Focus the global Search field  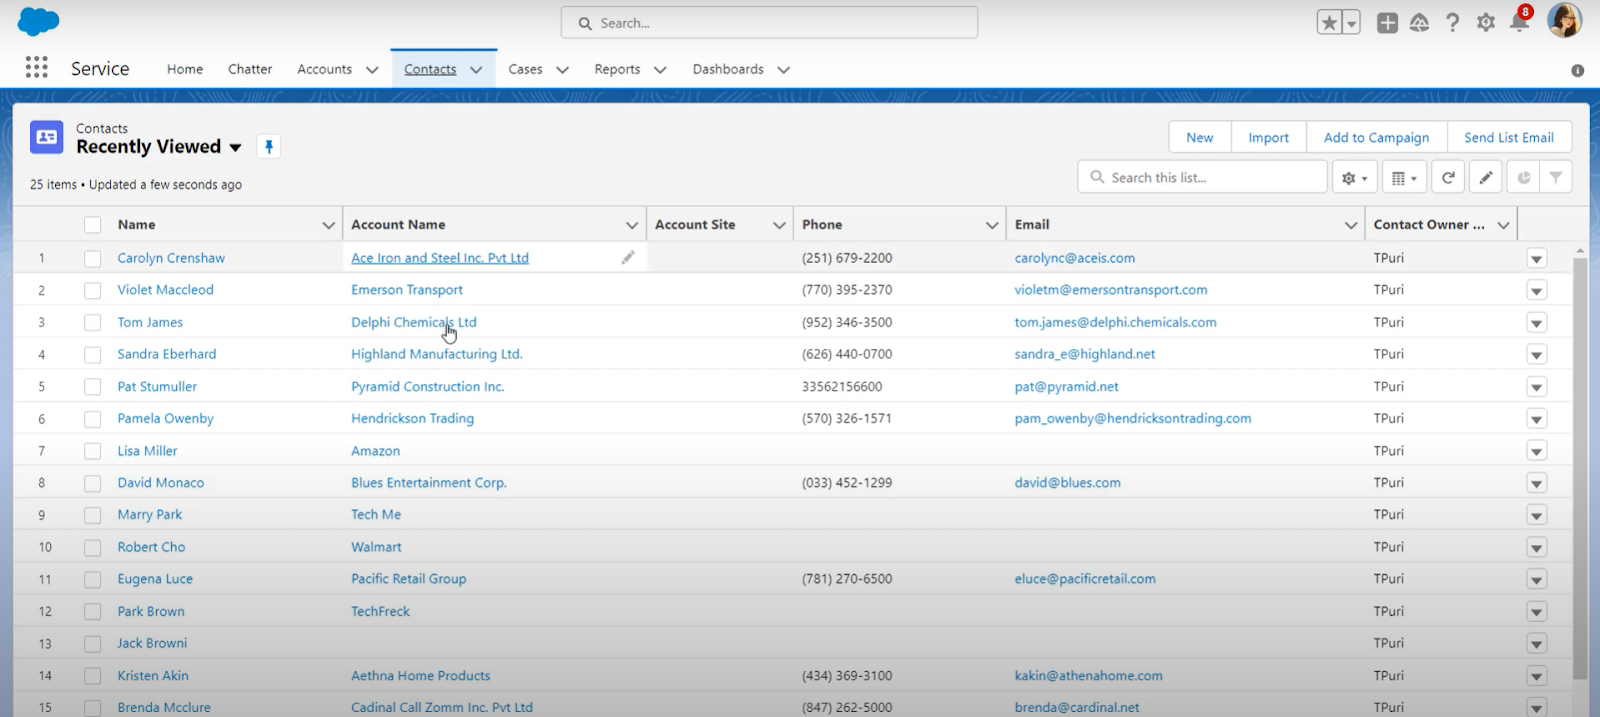(x=769, y=22)
